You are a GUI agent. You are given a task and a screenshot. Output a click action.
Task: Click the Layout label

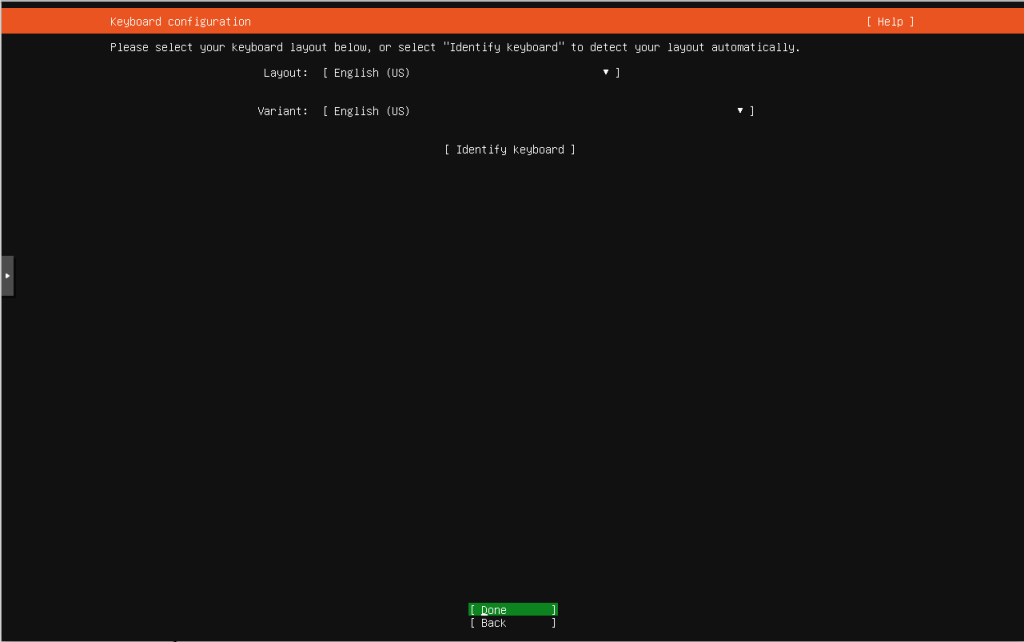285,73
